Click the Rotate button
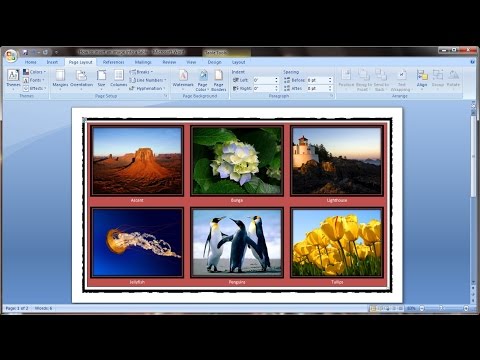Viewport: 480px width, 360px height. (453, 79)
